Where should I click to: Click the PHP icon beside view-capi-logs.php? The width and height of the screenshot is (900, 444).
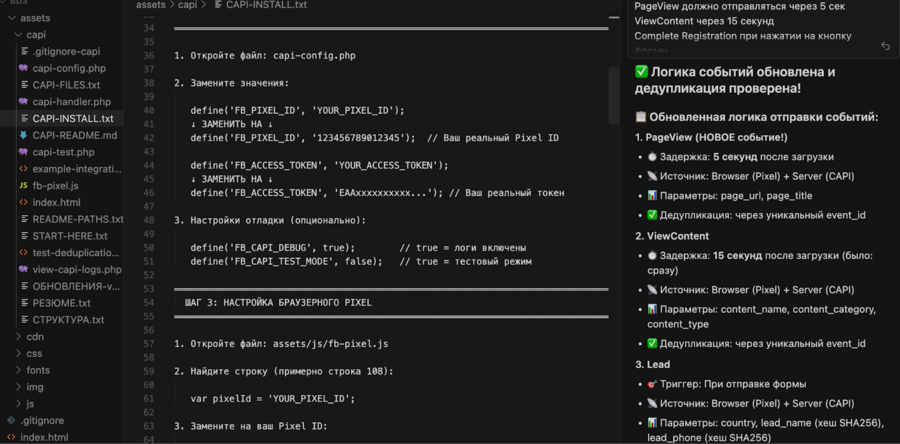point(23,270)
